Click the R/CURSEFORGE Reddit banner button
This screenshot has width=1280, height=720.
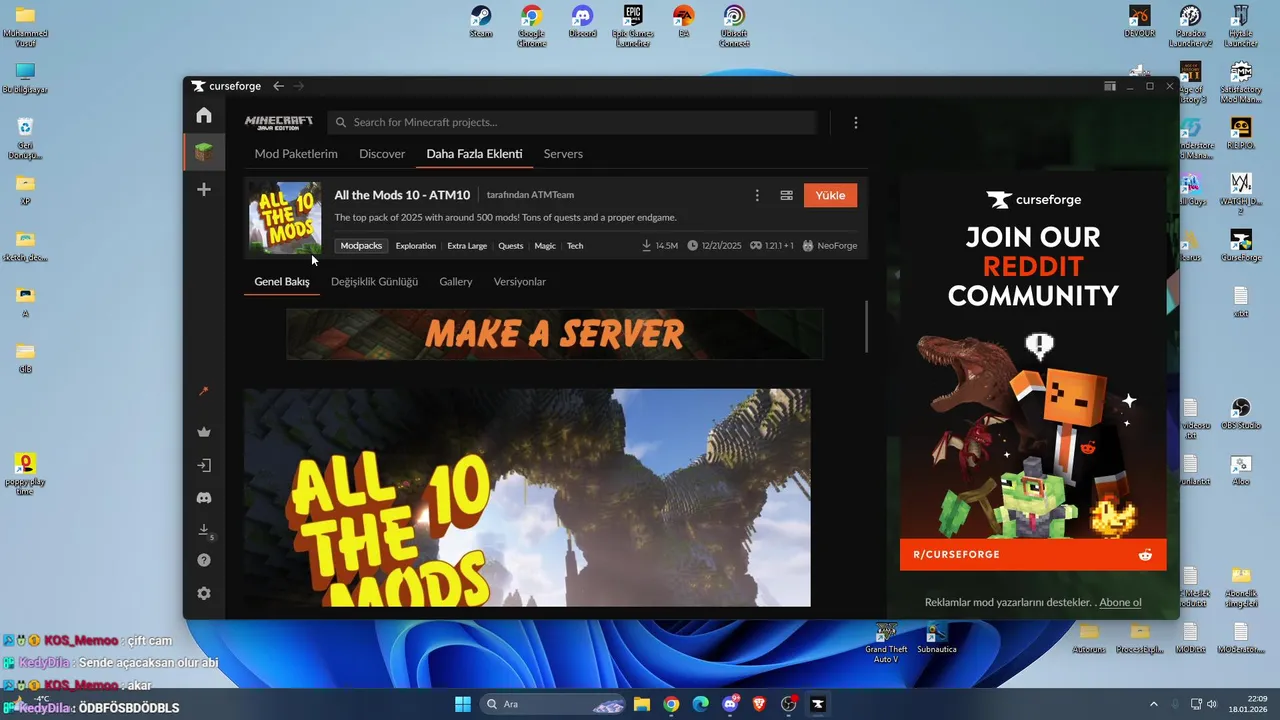coord(1033,554)
